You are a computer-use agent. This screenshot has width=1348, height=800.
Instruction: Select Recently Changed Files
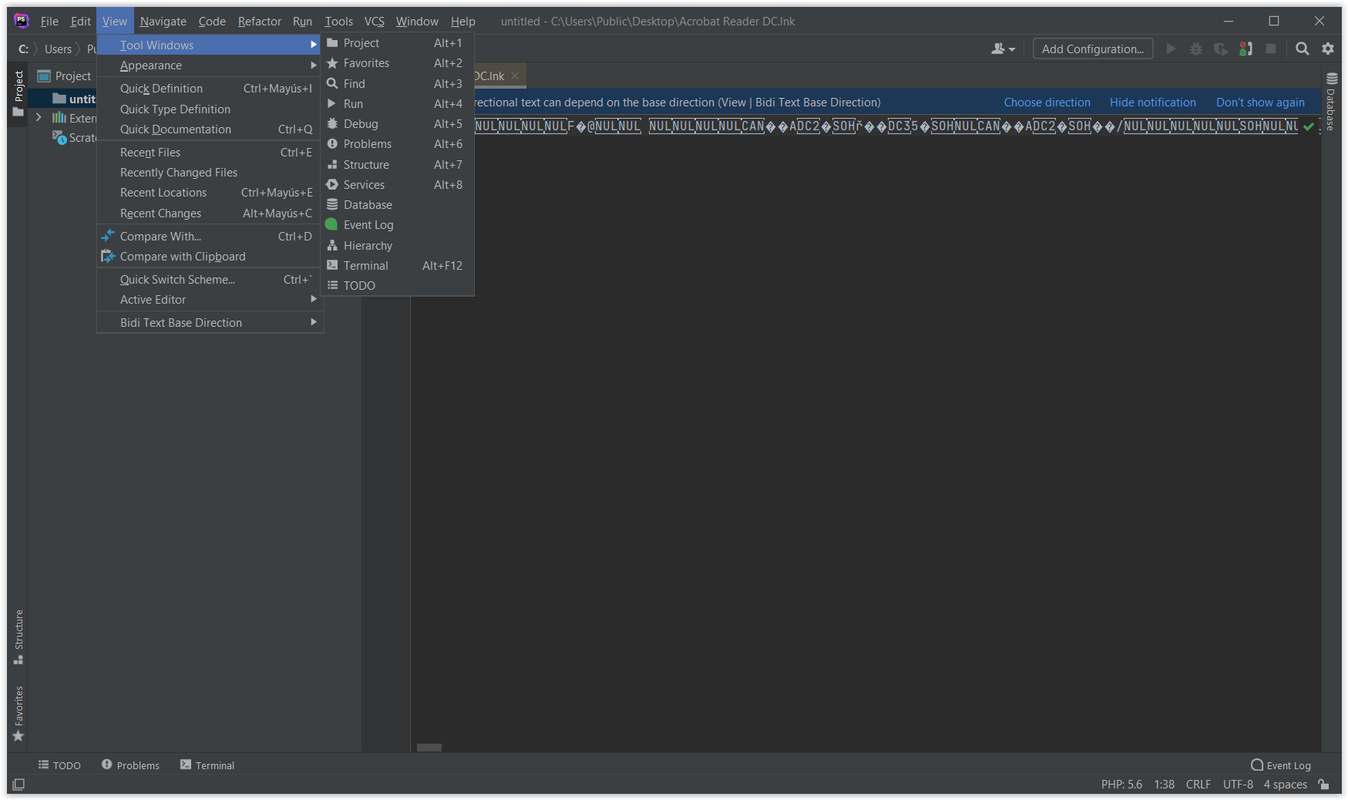pyautogui.click(x=210, y=173)
